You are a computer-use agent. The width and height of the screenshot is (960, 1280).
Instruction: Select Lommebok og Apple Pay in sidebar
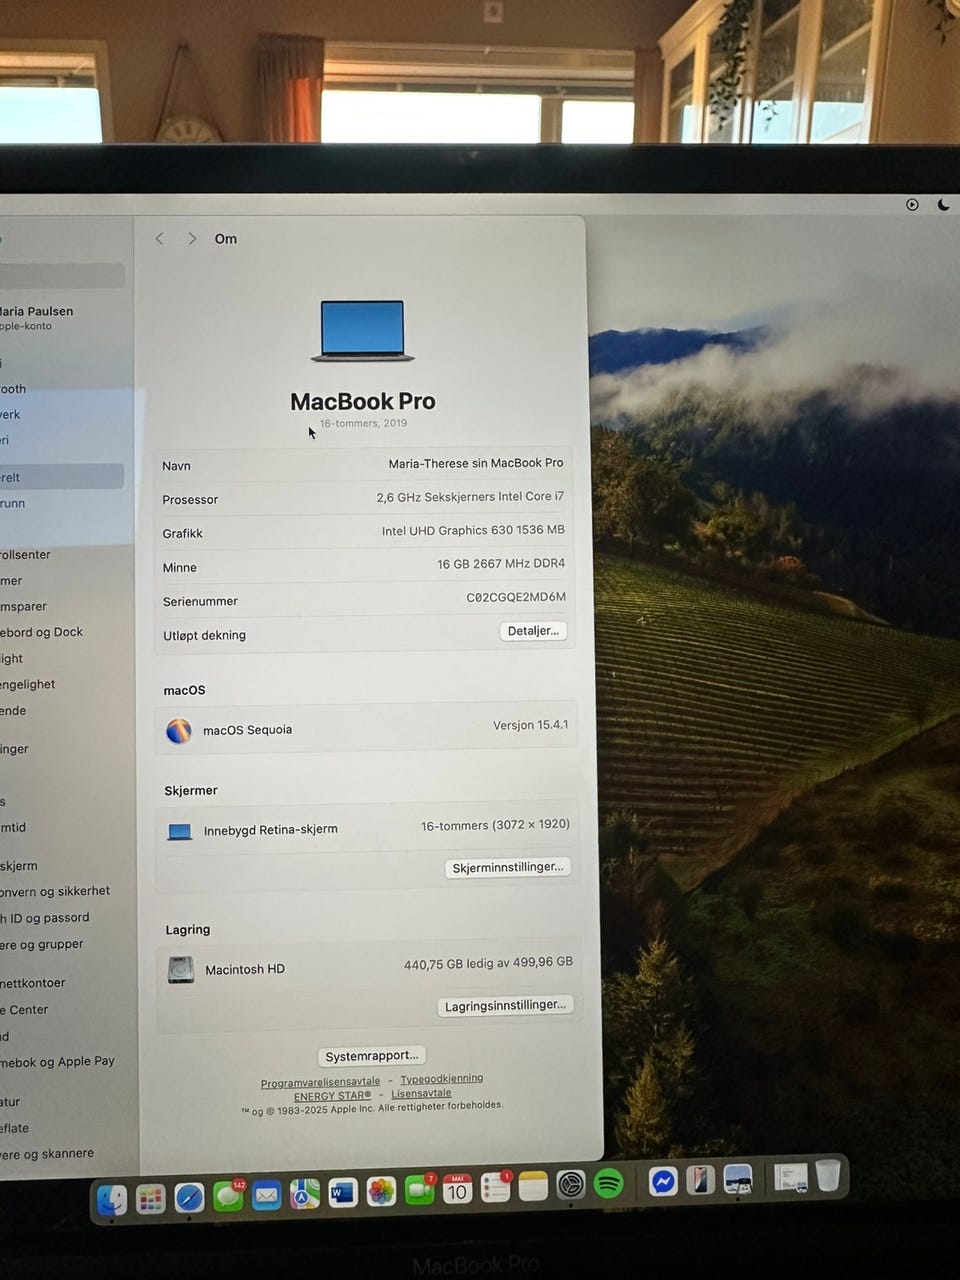(57, 1062)
